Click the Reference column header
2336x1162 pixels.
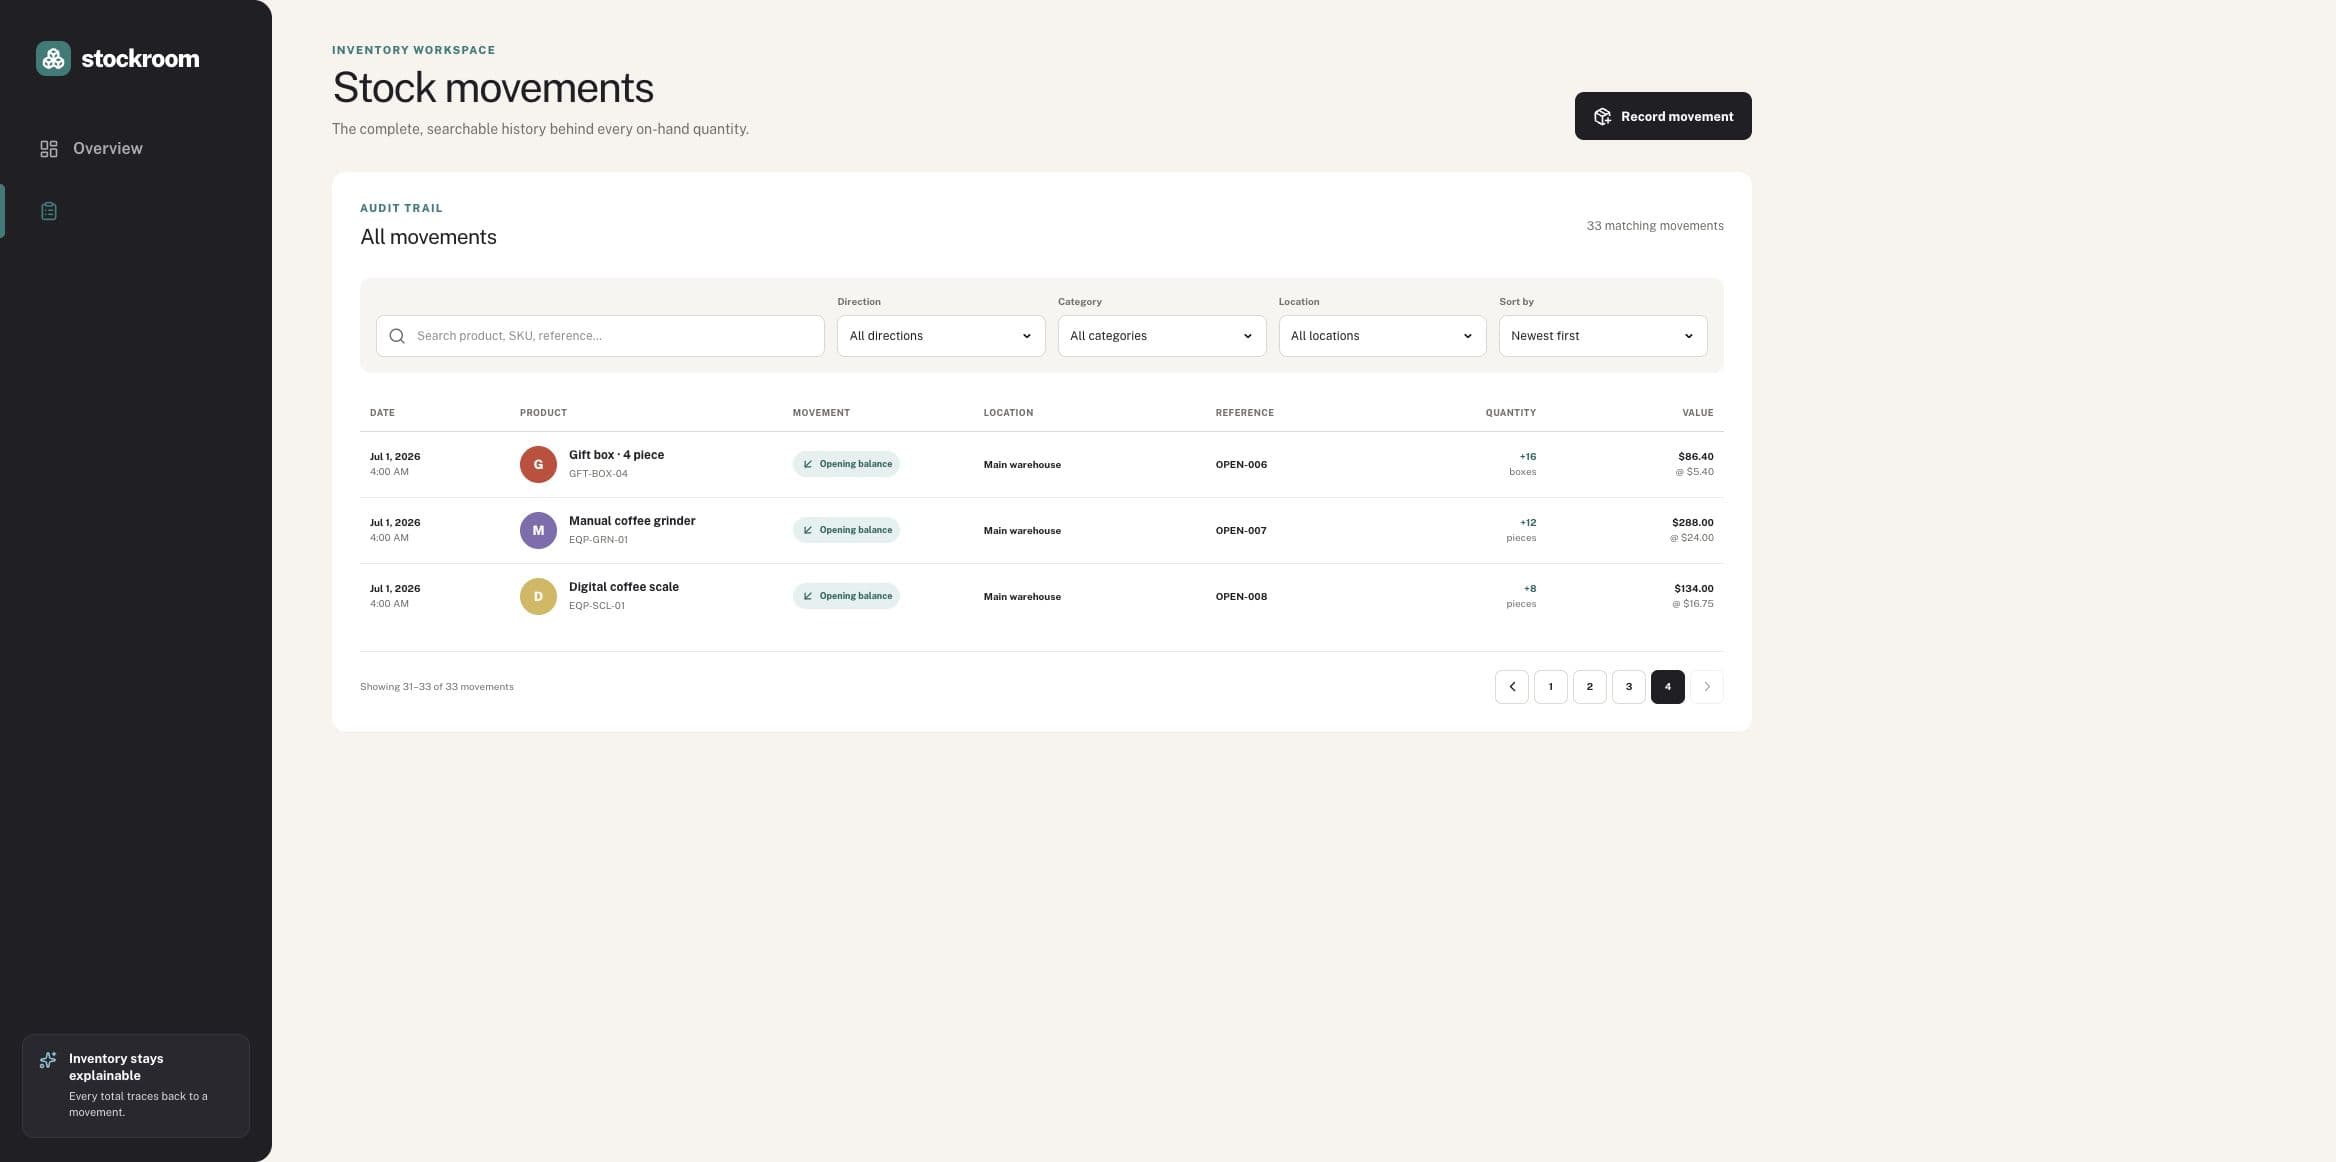pyautogui.click(x=1244, y=413)
